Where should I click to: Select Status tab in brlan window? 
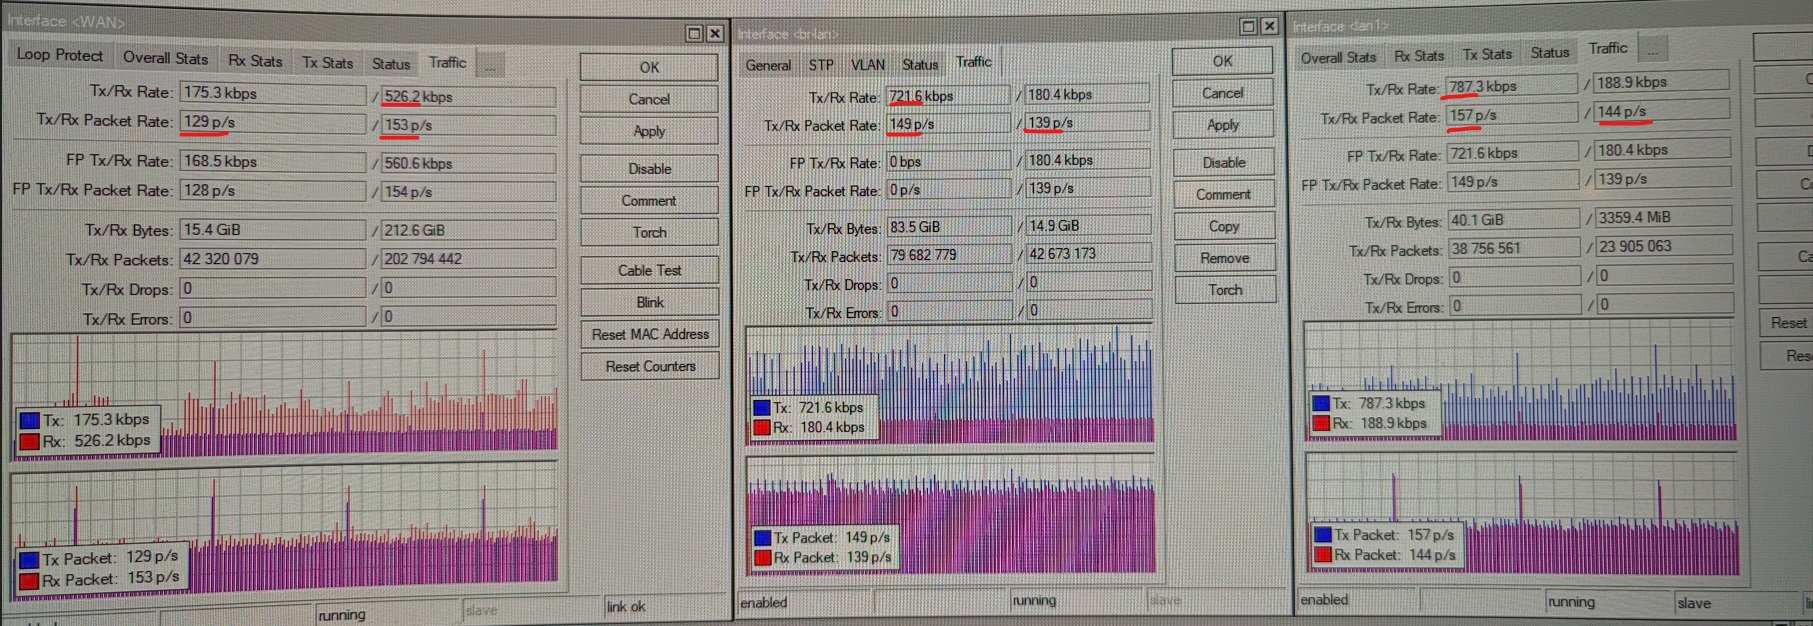920,65
